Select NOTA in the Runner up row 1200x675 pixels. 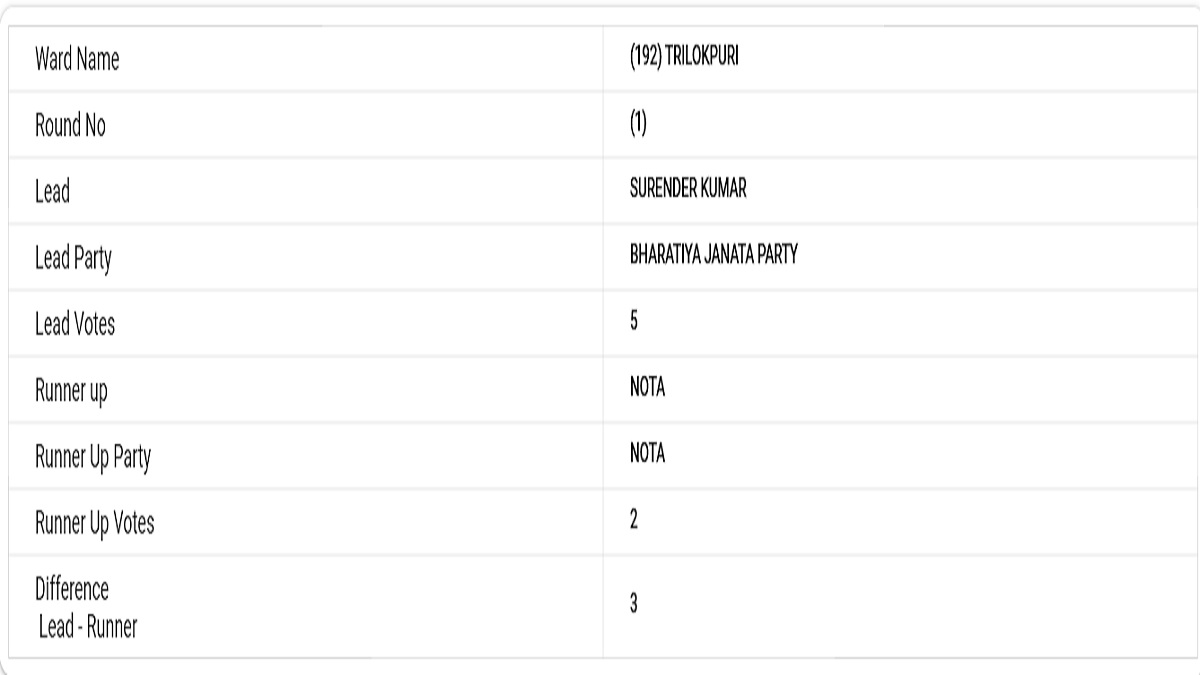pyautogui.click(x=647, y=389)
